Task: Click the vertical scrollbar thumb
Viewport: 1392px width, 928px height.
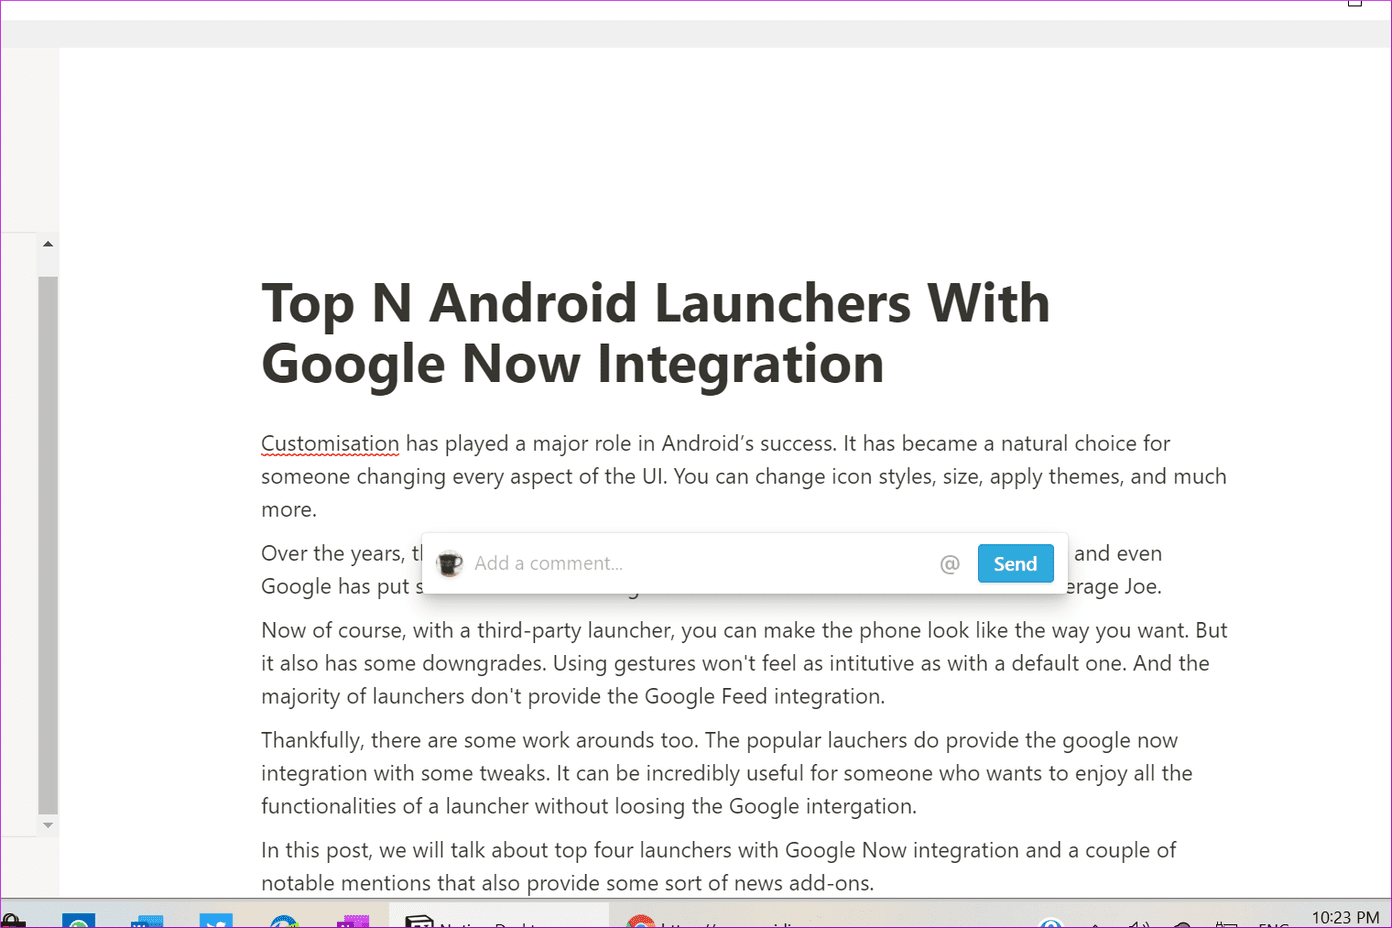Action: coord(48,545)
